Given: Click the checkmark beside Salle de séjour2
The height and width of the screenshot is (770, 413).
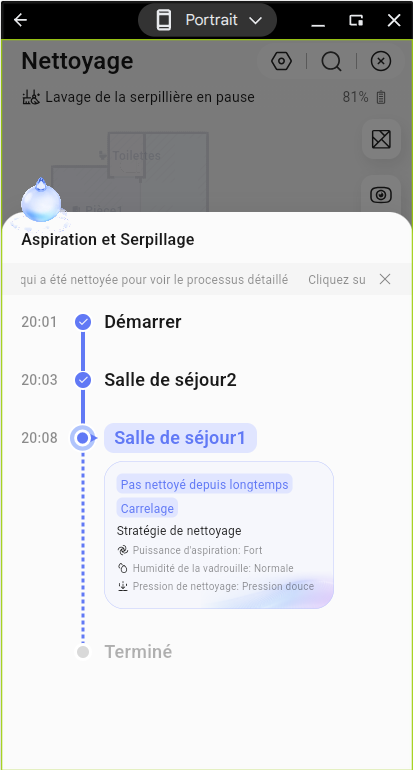Looking at the screenshot, I should [x=83, y=380].
